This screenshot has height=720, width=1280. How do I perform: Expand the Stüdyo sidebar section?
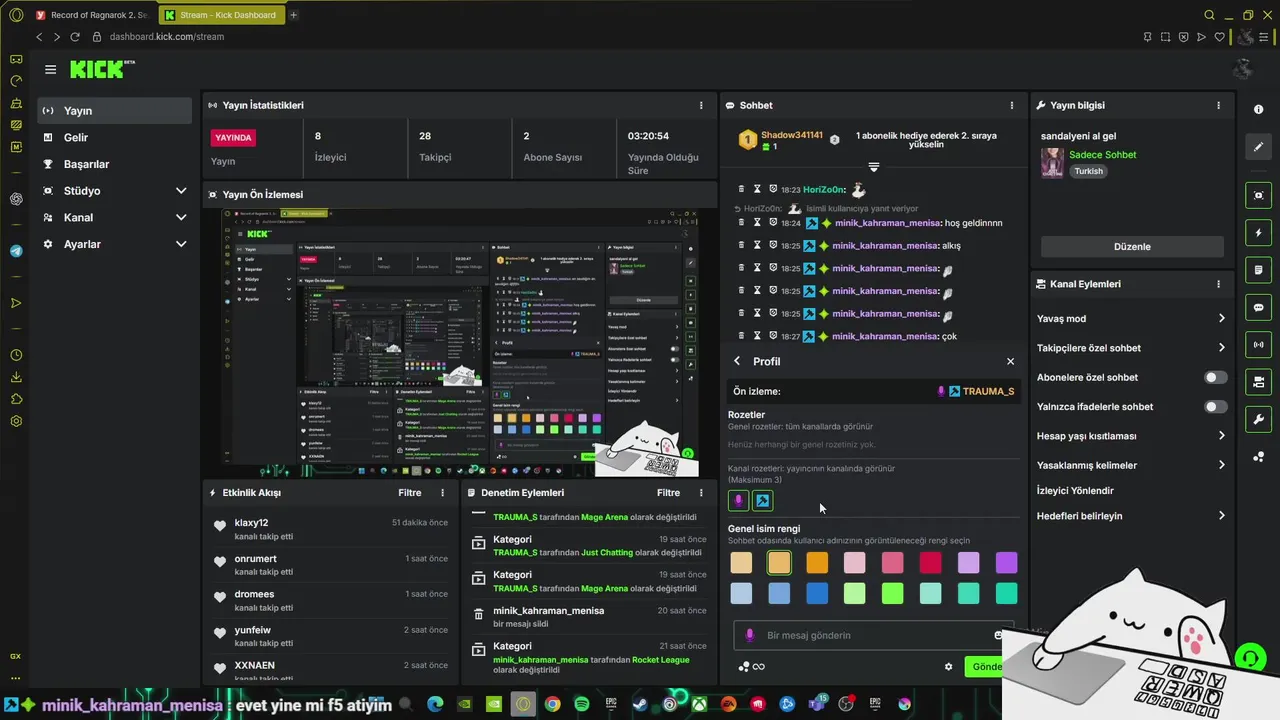pyautogui.click(x=114, y=191)
